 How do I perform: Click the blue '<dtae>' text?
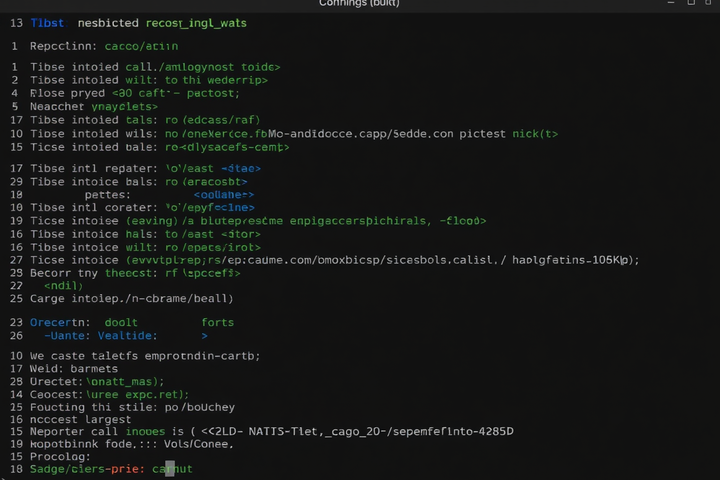tap(241, 169)
